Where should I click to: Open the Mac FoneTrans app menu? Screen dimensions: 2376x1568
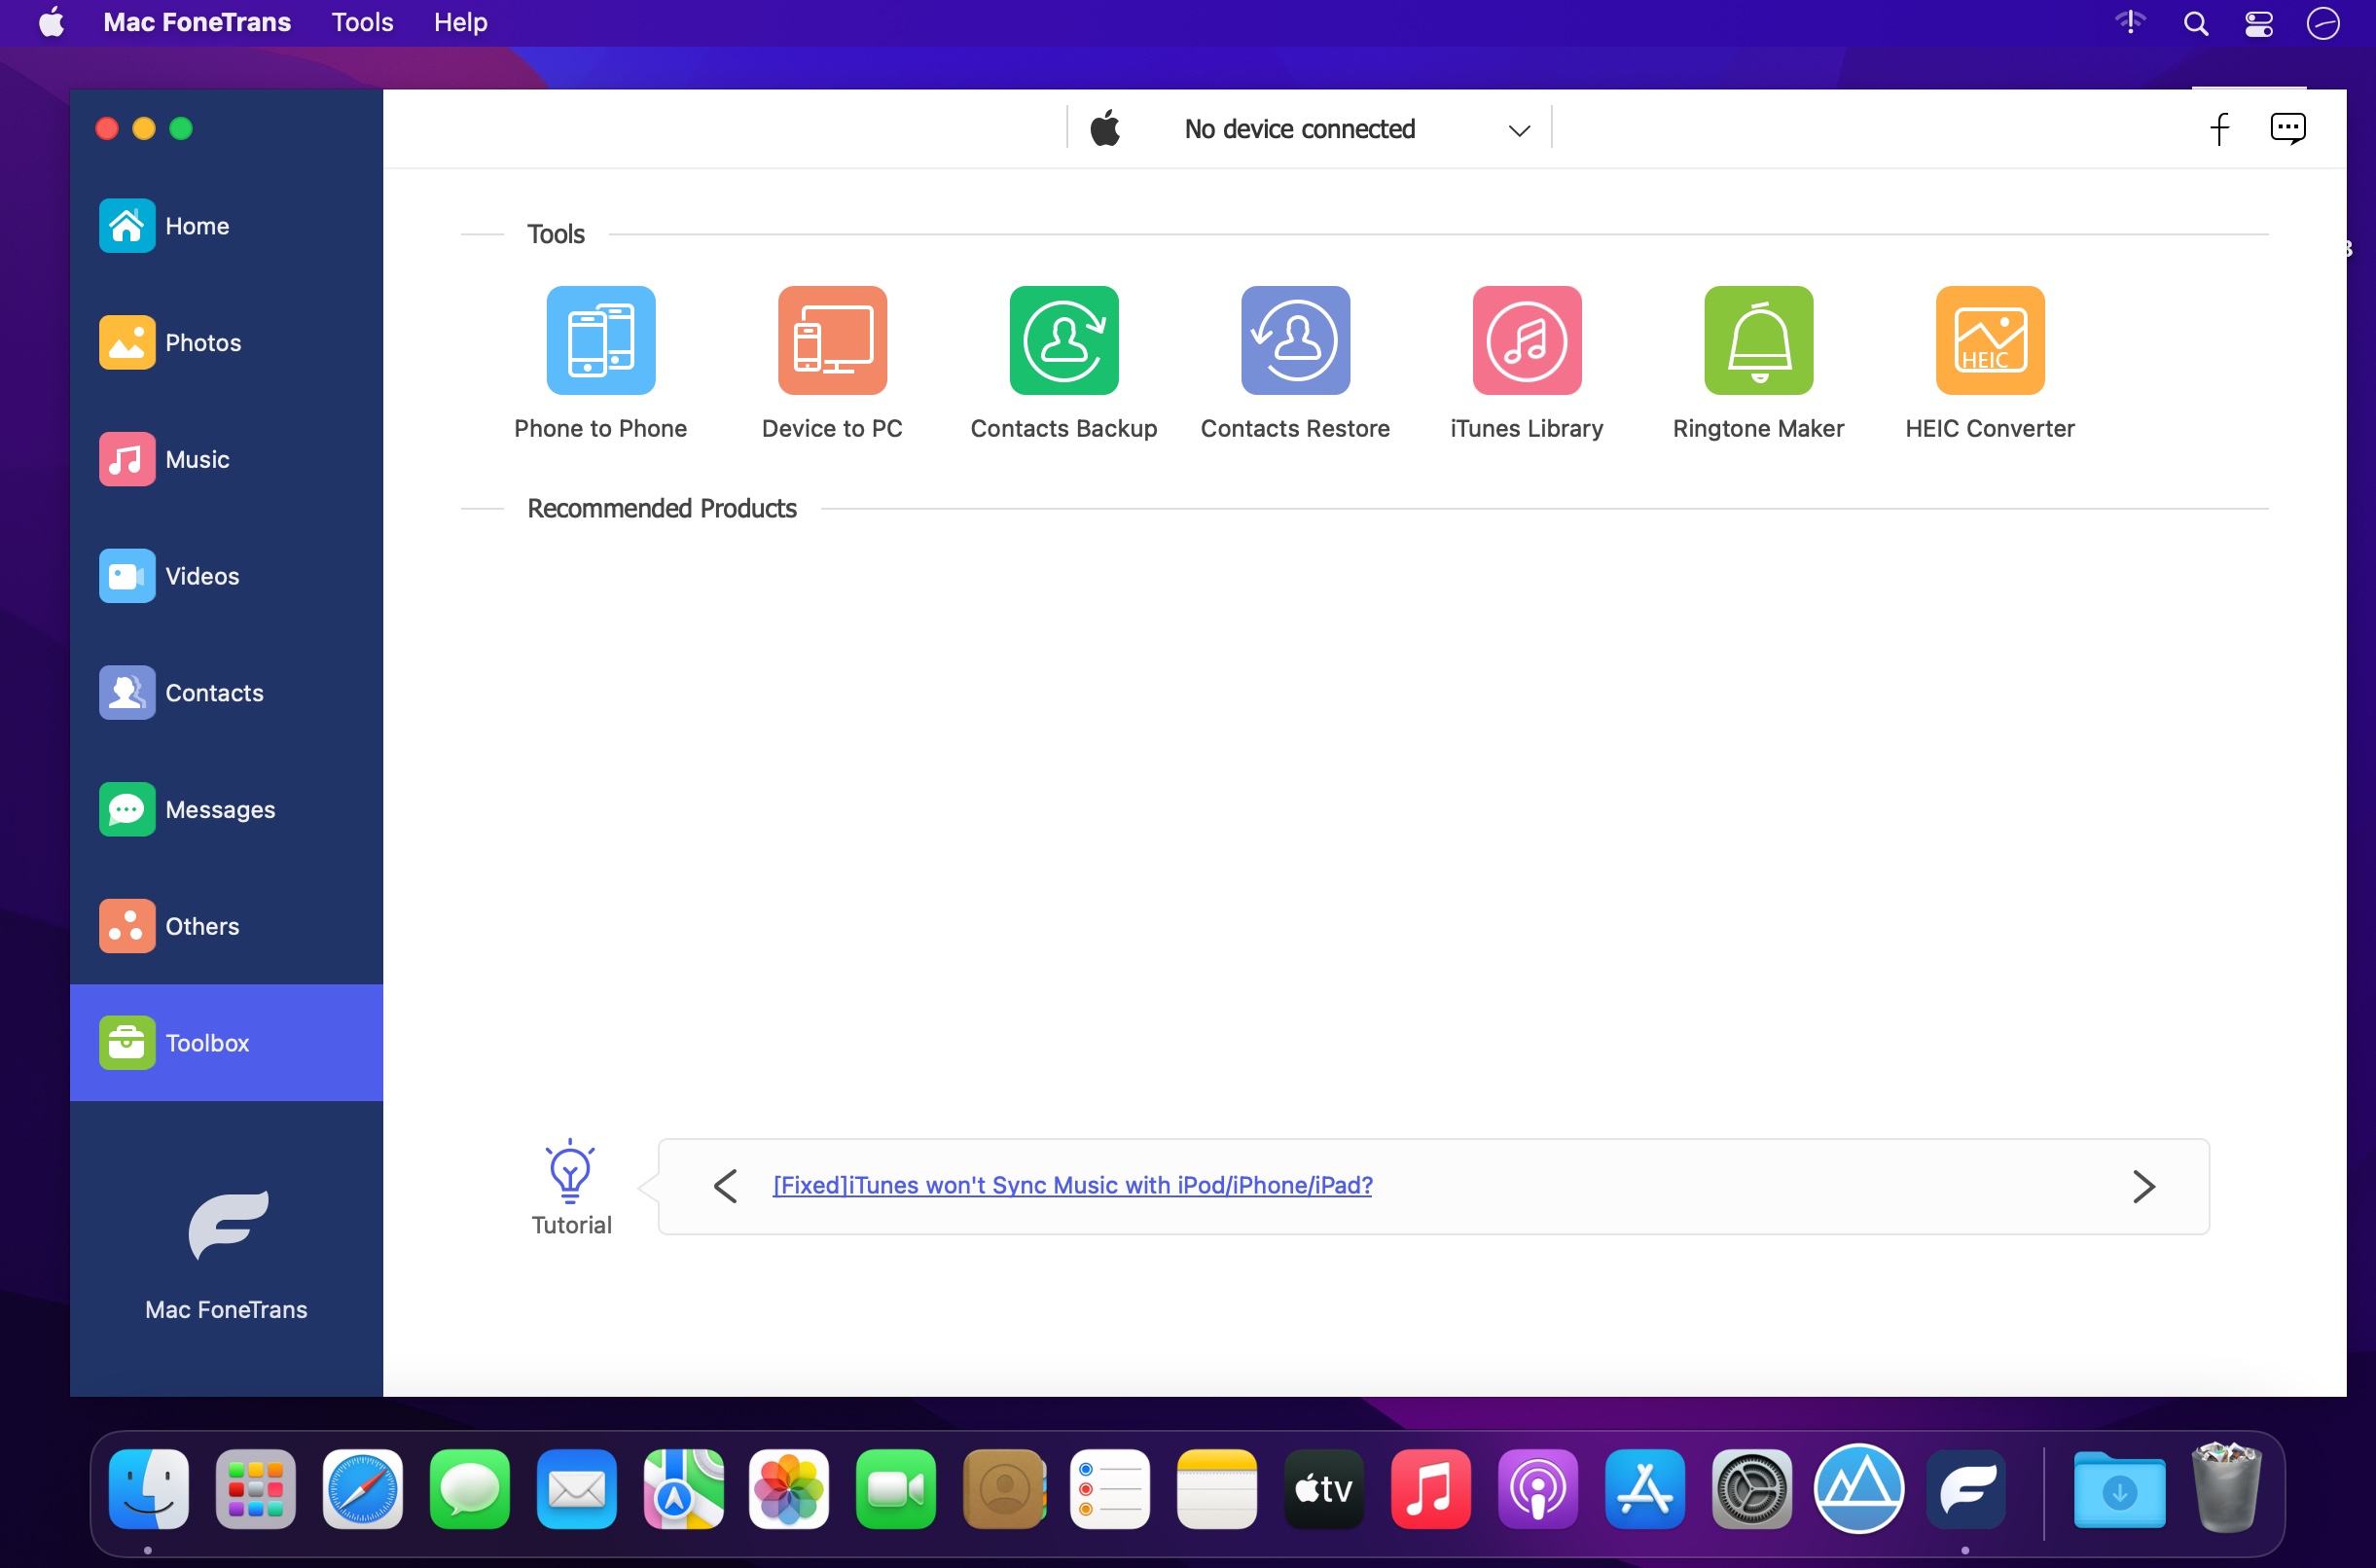point(197,22)
